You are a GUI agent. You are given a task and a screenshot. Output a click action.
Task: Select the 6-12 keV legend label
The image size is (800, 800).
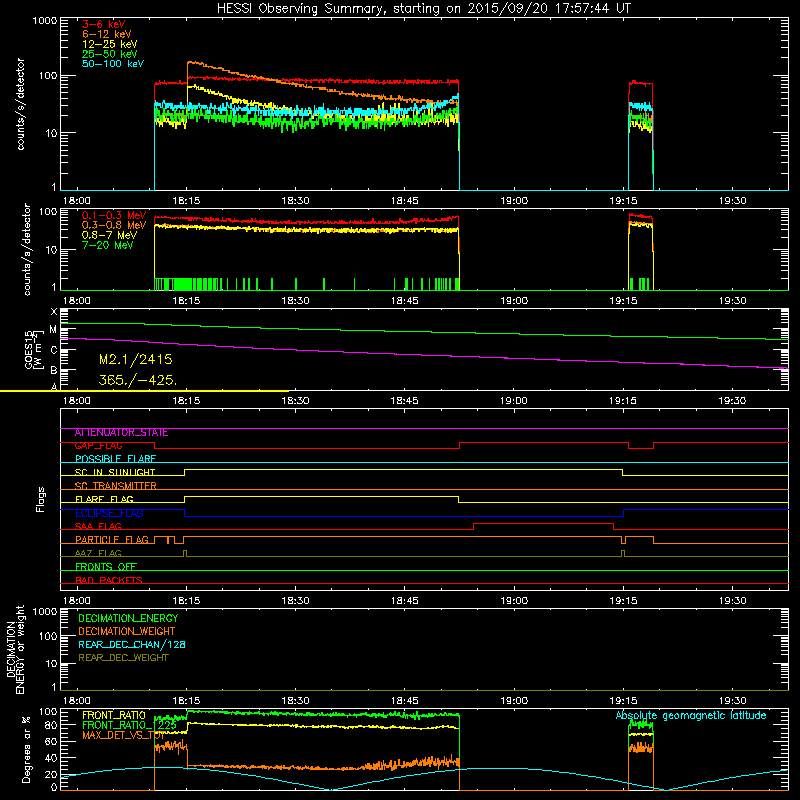tap(107, 34)
